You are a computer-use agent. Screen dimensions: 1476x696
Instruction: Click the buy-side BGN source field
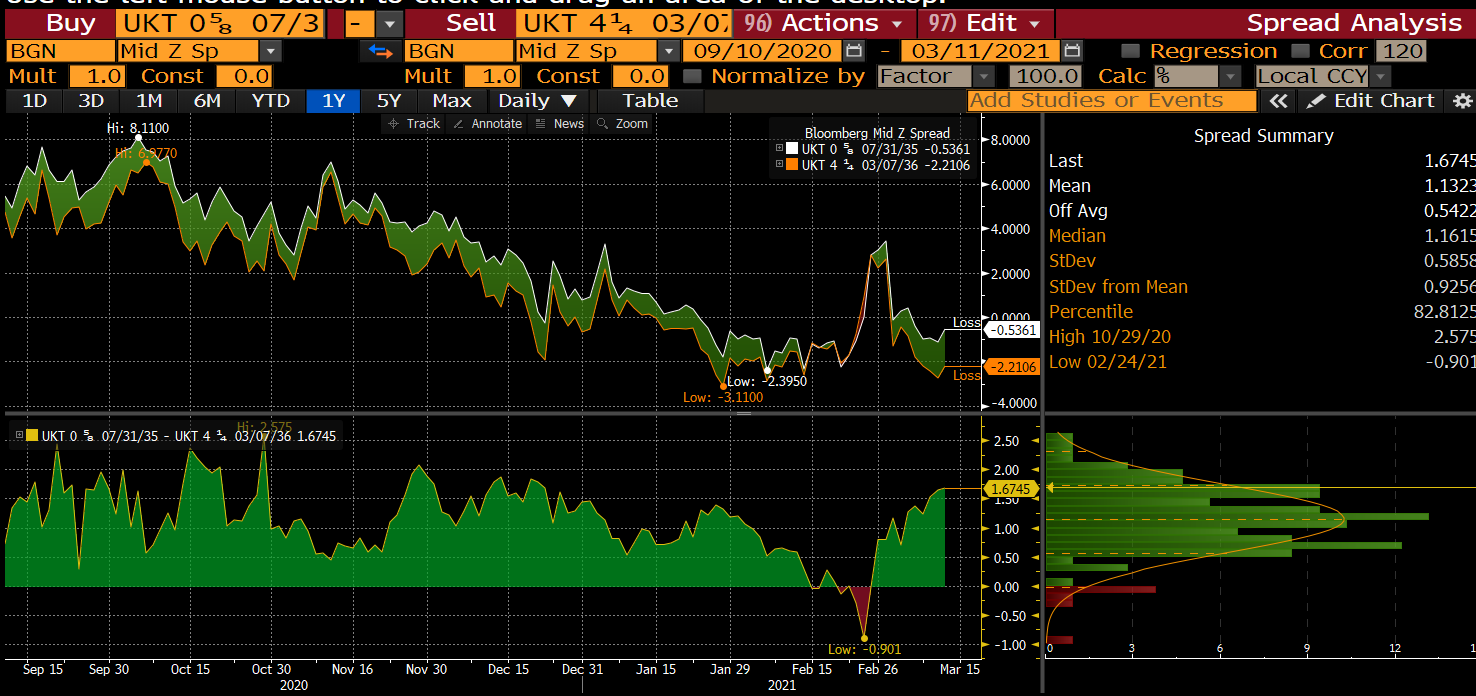(x=60, y=51)
